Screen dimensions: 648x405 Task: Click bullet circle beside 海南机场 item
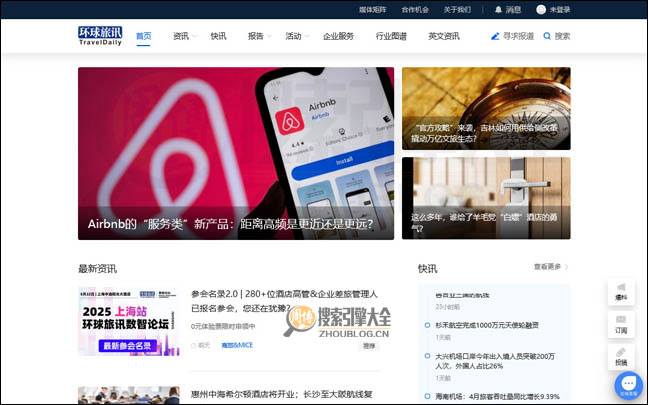[427, 396]
